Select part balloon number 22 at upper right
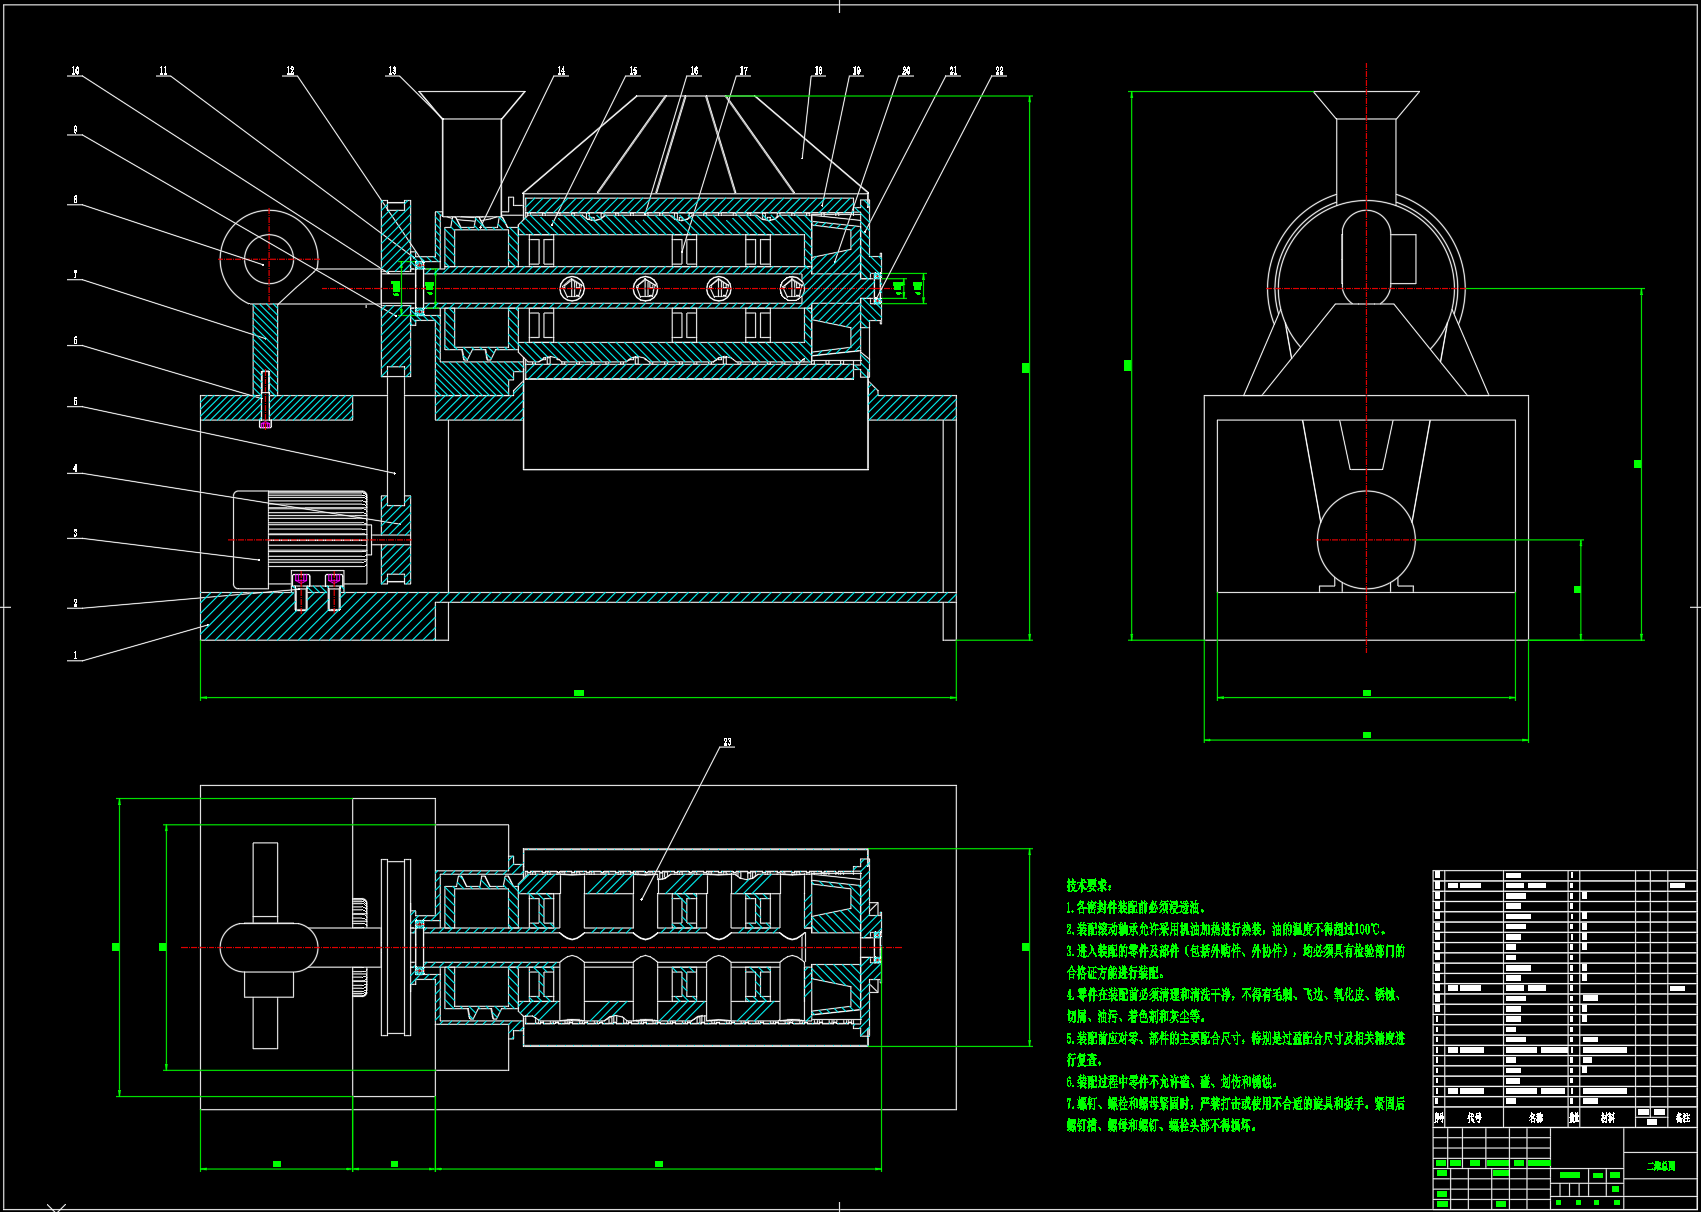The width and height of the screenshot is (1701, 1212). tap(997, 71)
